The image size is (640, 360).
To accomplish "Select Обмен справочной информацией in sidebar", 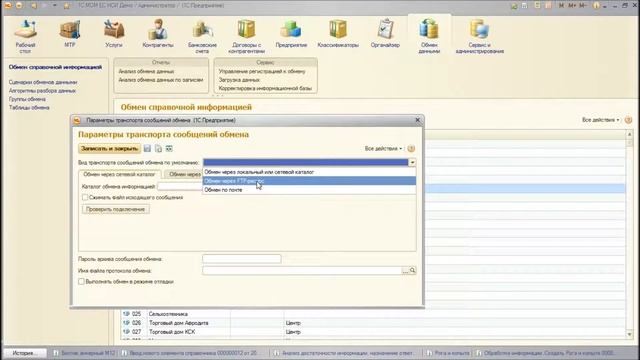I will (55, 67).
